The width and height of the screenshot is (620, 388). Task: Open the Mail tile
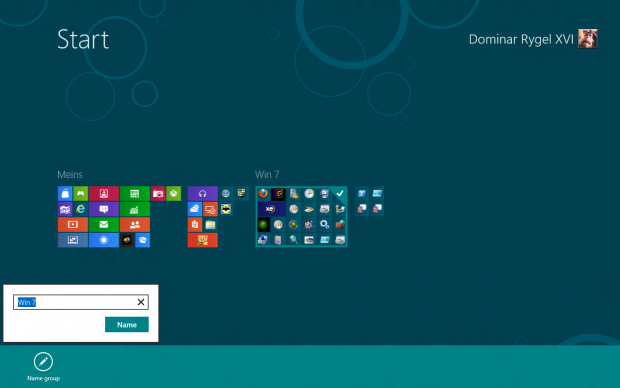coord(104,224)
